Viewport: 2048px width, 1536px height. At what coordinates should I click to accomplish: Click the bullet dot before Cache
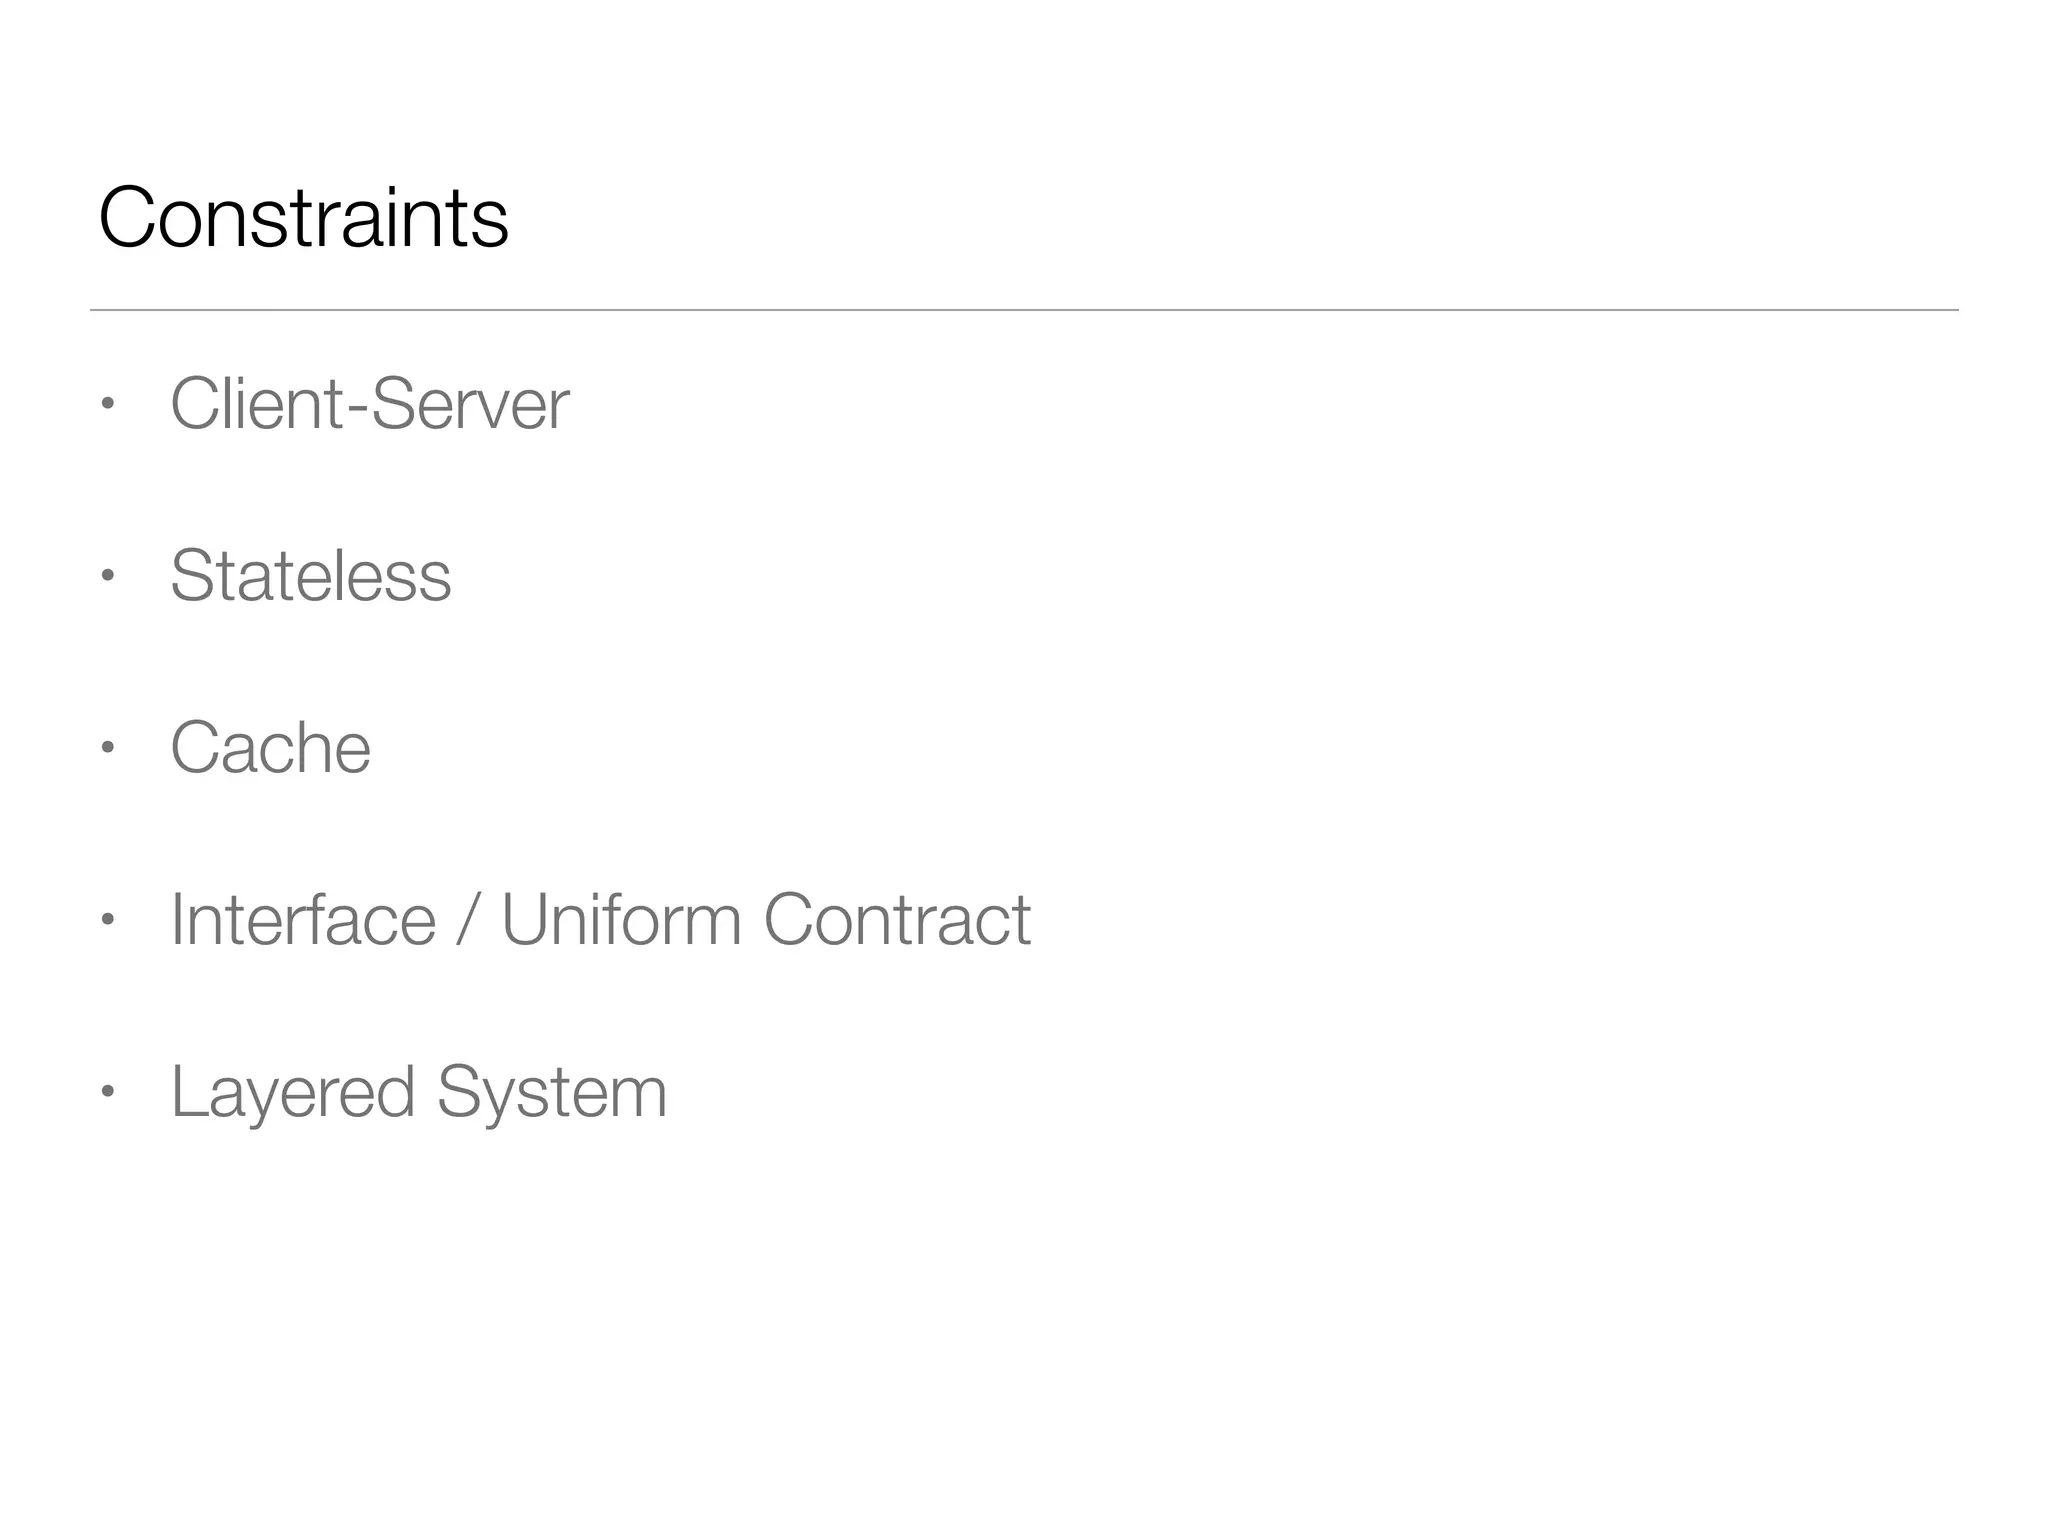pyautogui.click(x=108, y=748)
